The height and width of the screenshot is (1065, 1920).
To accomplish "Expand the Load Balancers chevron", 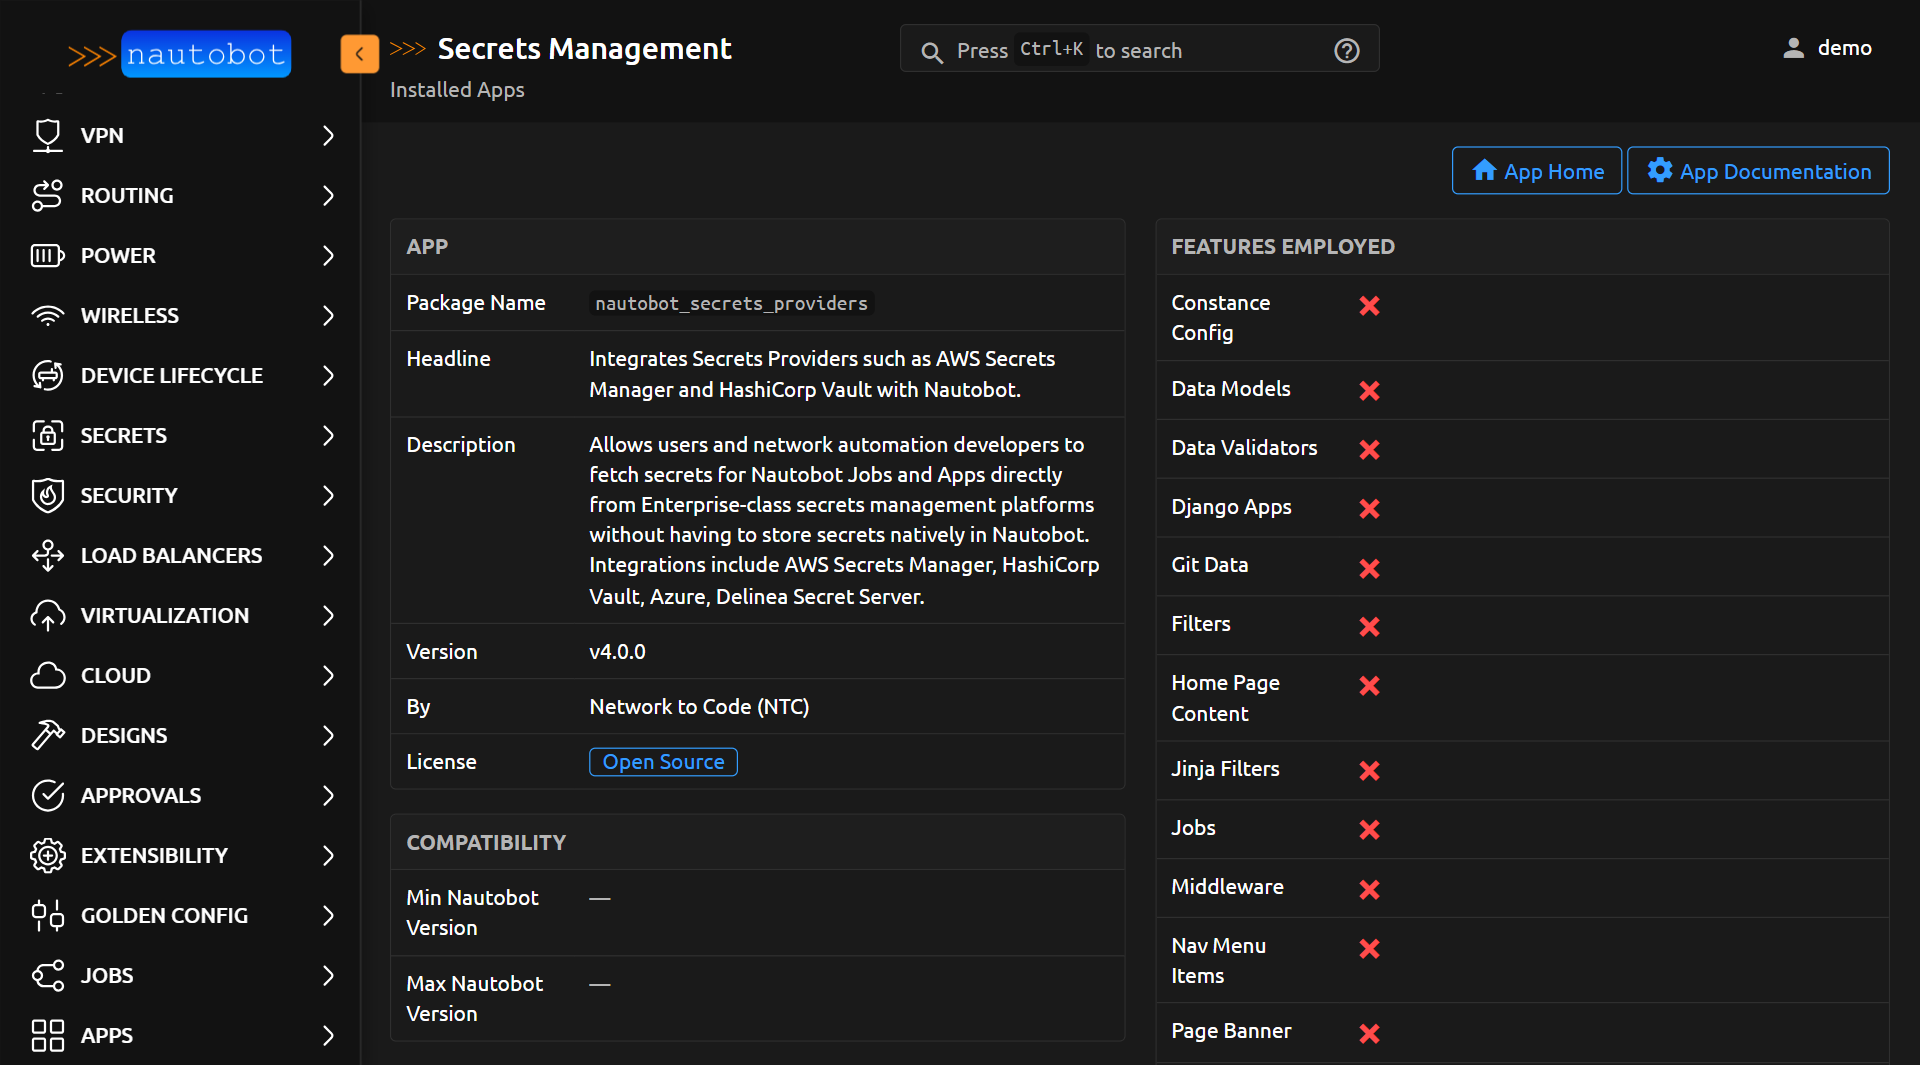I will pyautogui.click(x=328, y=555).
